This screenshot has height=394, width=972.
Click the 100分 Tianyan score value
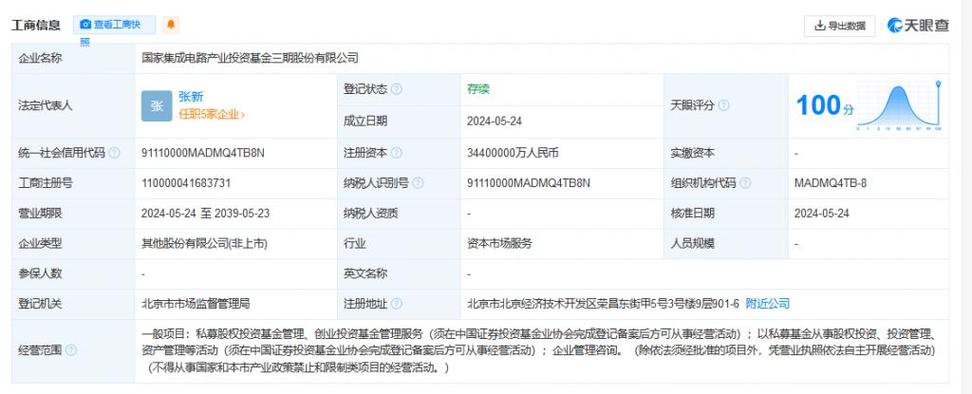pos(825,106)
